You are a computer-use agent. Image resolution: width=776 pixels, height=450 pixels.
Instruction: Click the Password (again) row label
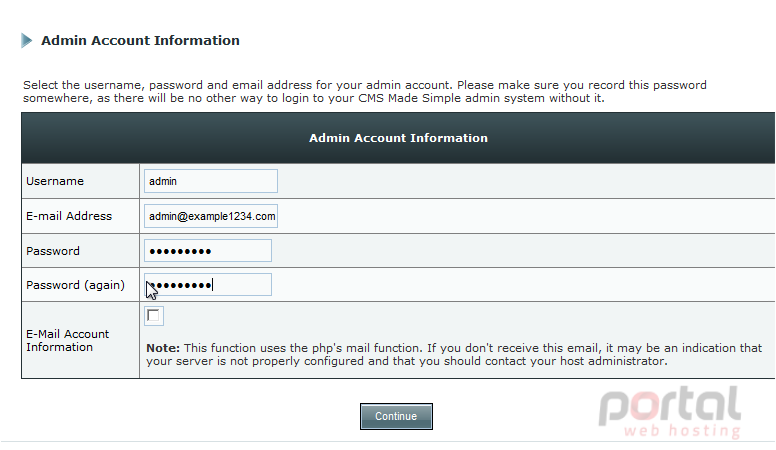click(x=75, y=285)
